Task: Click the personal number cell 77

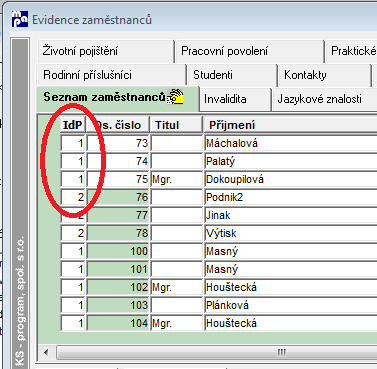Action: coord(118,215)
